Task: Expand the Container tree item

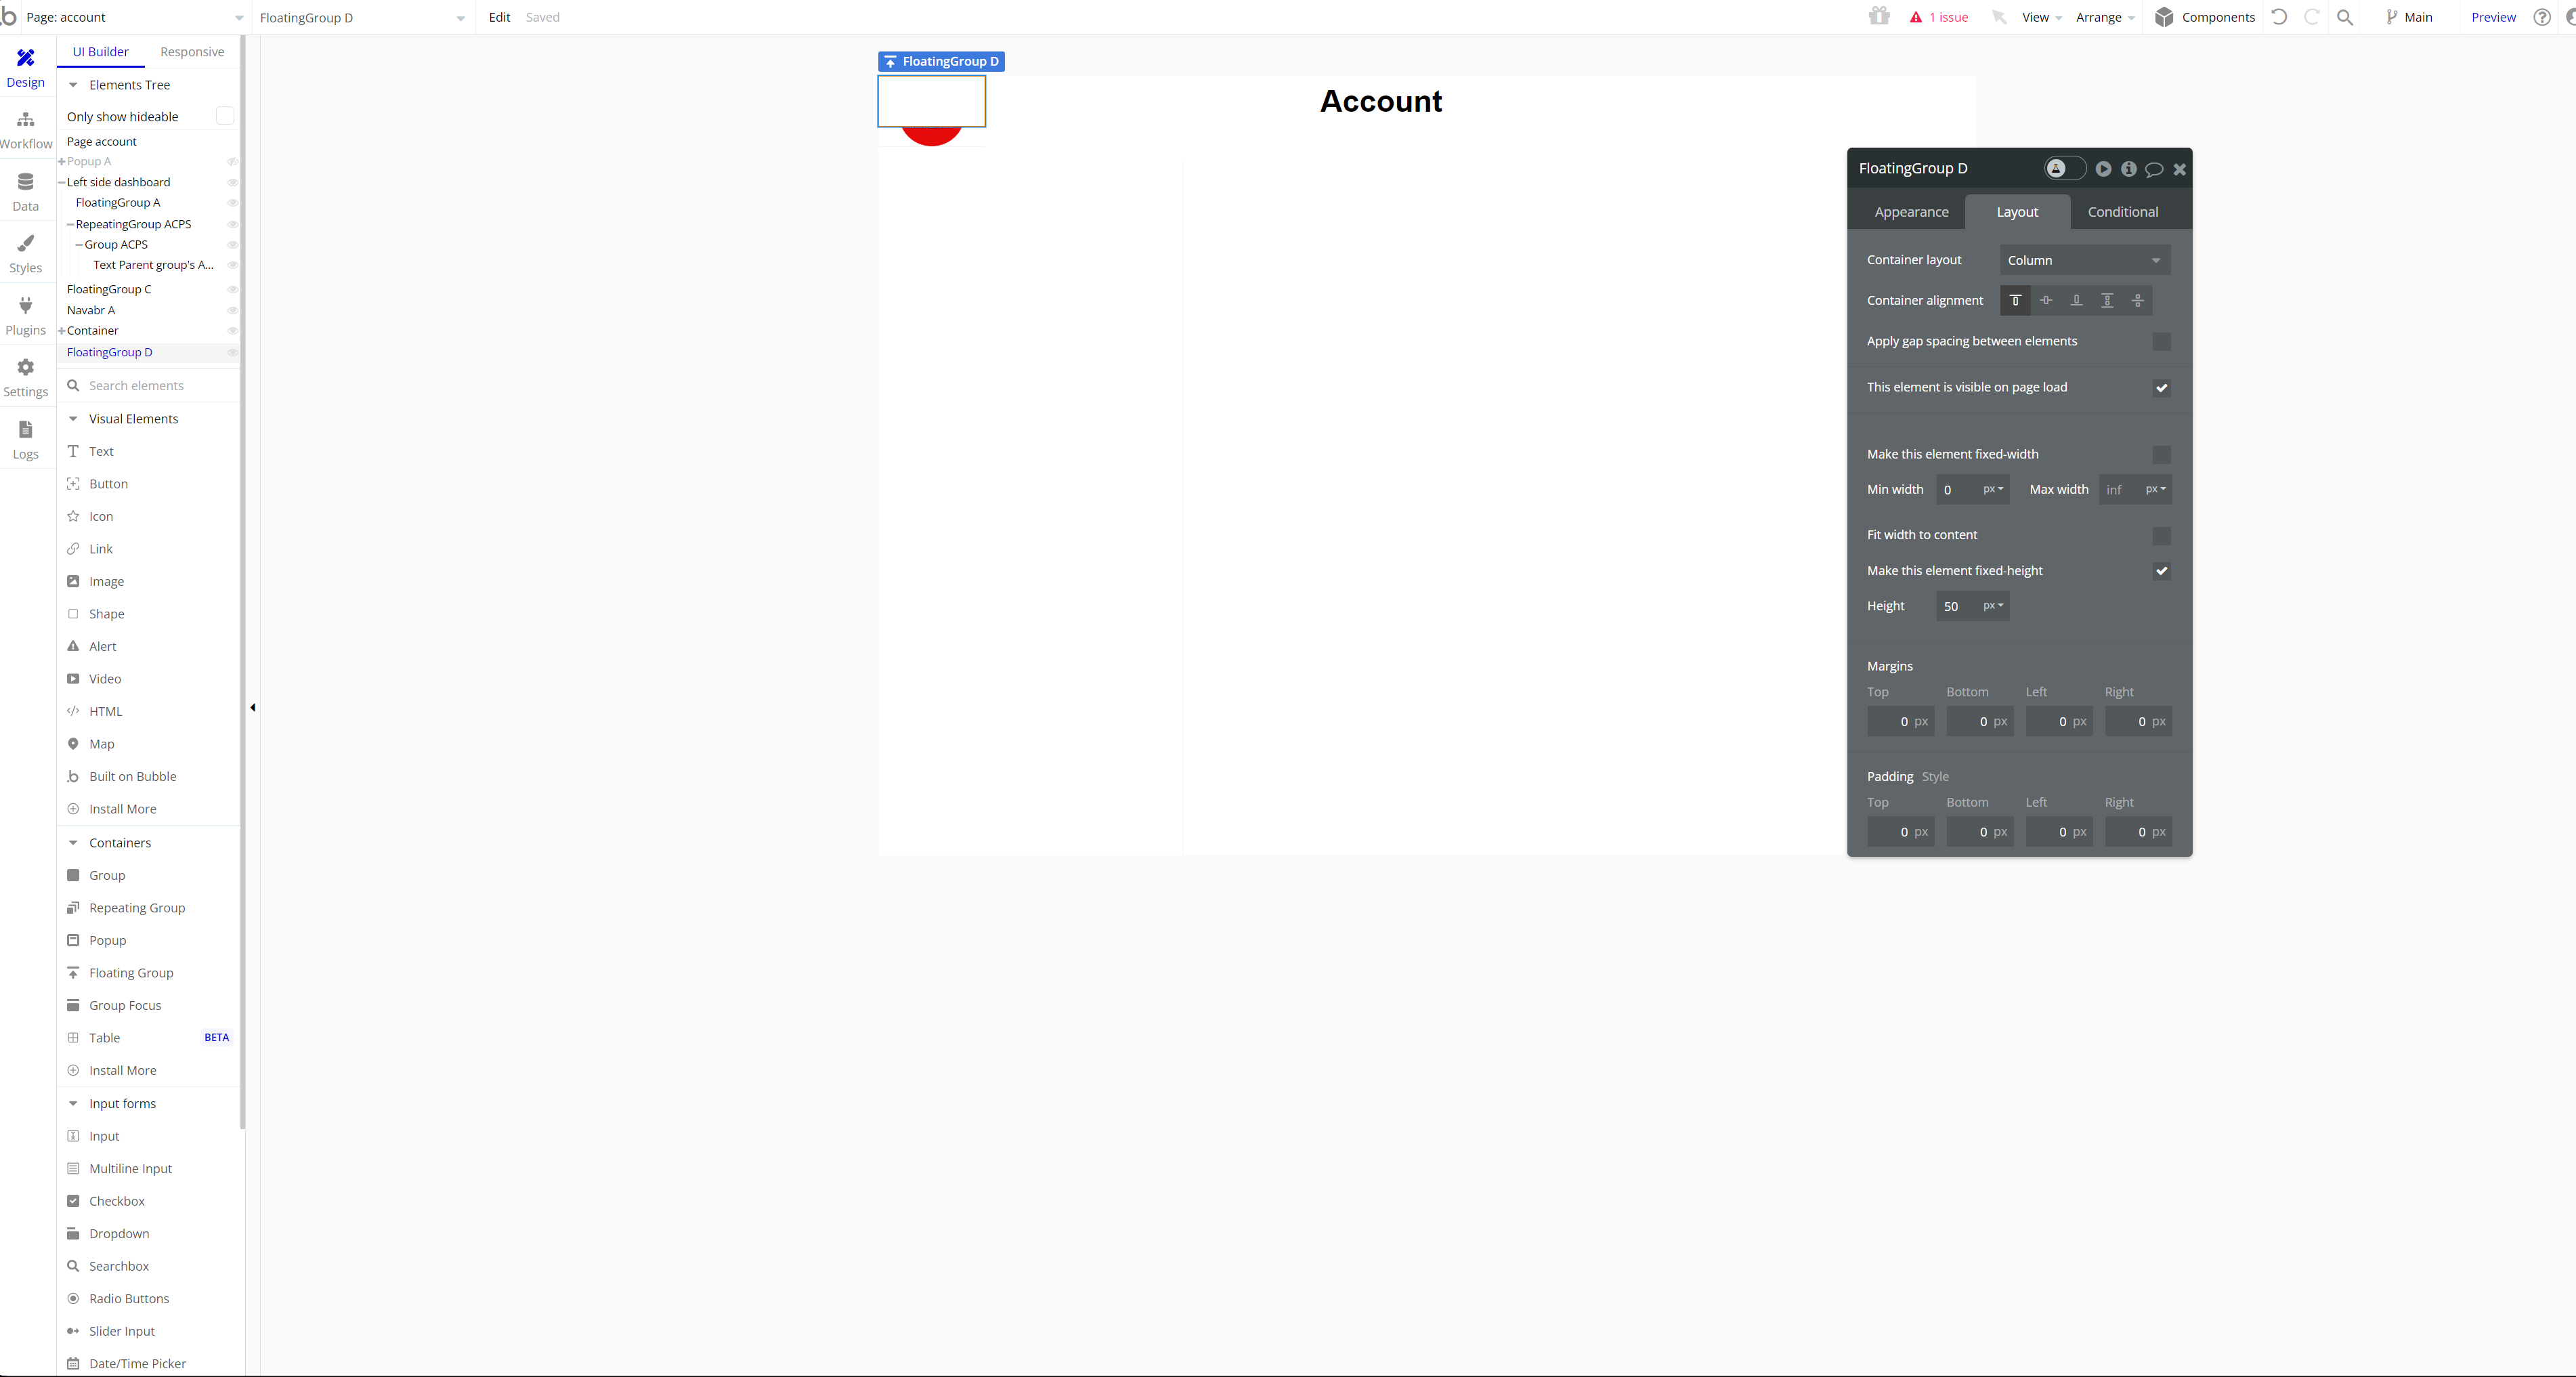Action: [x=62, y=331]
